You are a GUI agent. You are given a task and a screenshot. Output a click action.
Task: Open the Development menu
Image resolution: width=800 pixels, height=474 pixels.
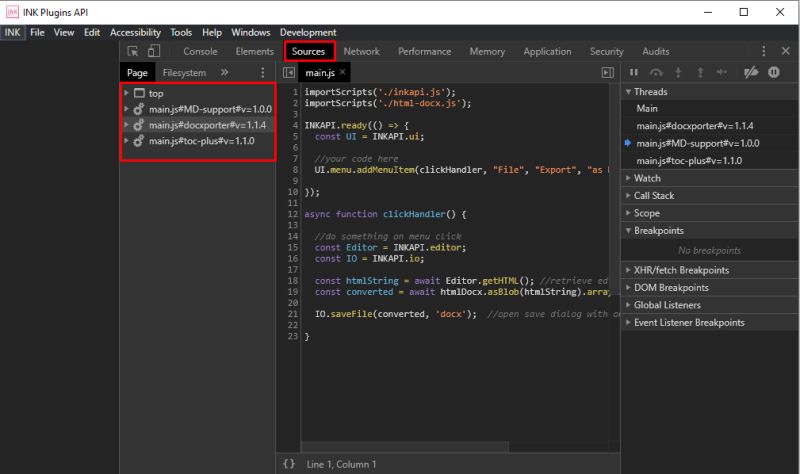pyautogui.click(x=308, y=32)
